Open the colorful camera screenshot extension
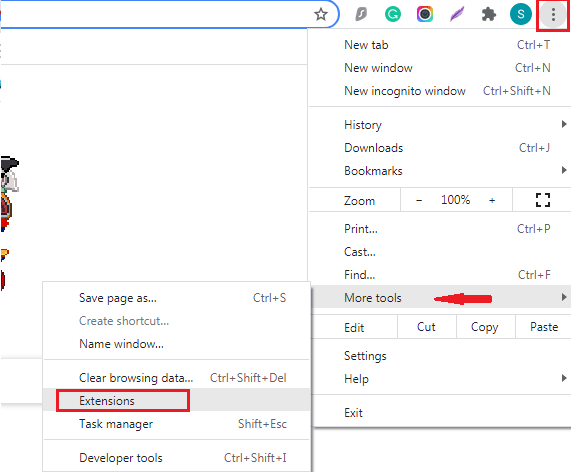 (425, 15)
